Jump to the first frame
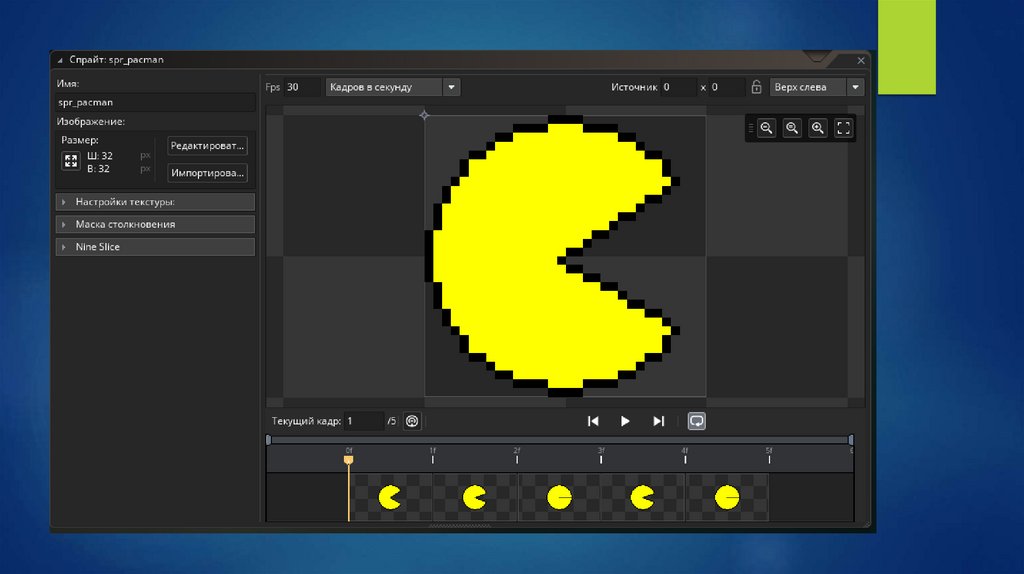Viewport: 1024px width, 574px height. (593, 421)
